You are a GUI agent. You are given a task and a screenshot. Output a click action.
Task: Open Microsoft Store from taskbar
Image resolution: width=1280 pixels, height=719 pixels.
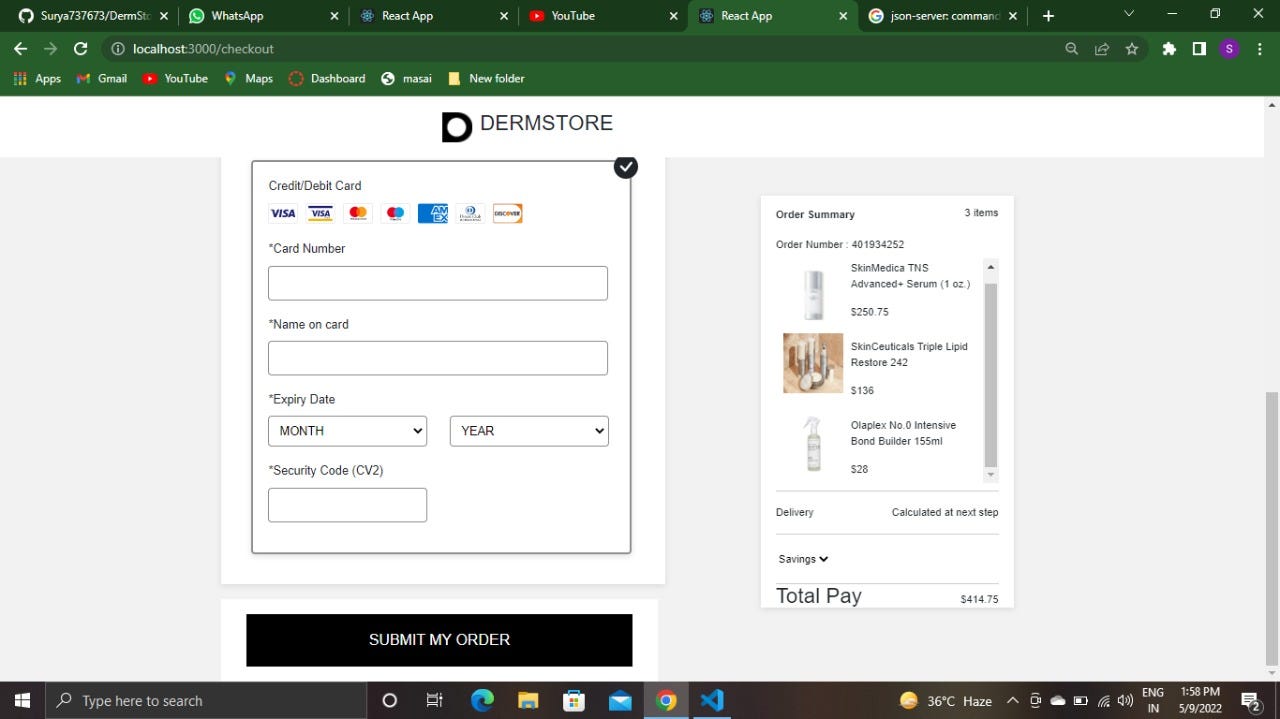(x=574, y=700)
